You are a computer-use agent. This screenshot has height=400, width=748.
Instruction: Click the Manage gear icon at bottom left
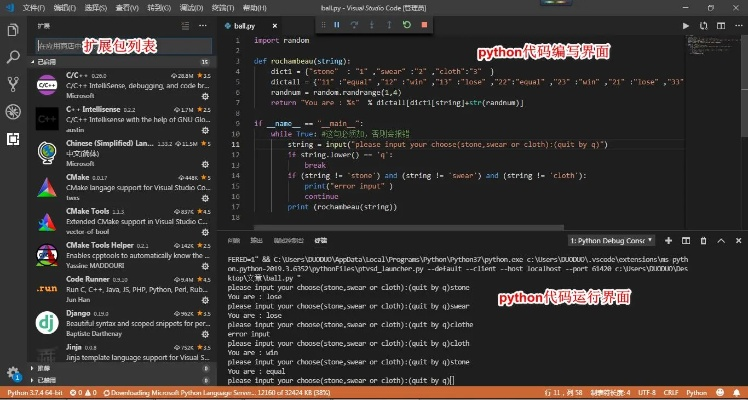[x=13, y=373]
